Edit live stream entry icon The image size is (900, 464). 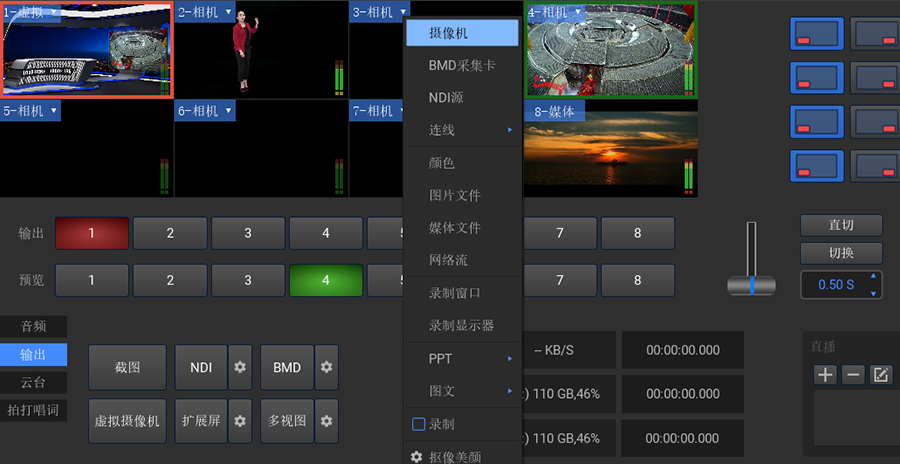pyautogui.click(x=880, y=375)
